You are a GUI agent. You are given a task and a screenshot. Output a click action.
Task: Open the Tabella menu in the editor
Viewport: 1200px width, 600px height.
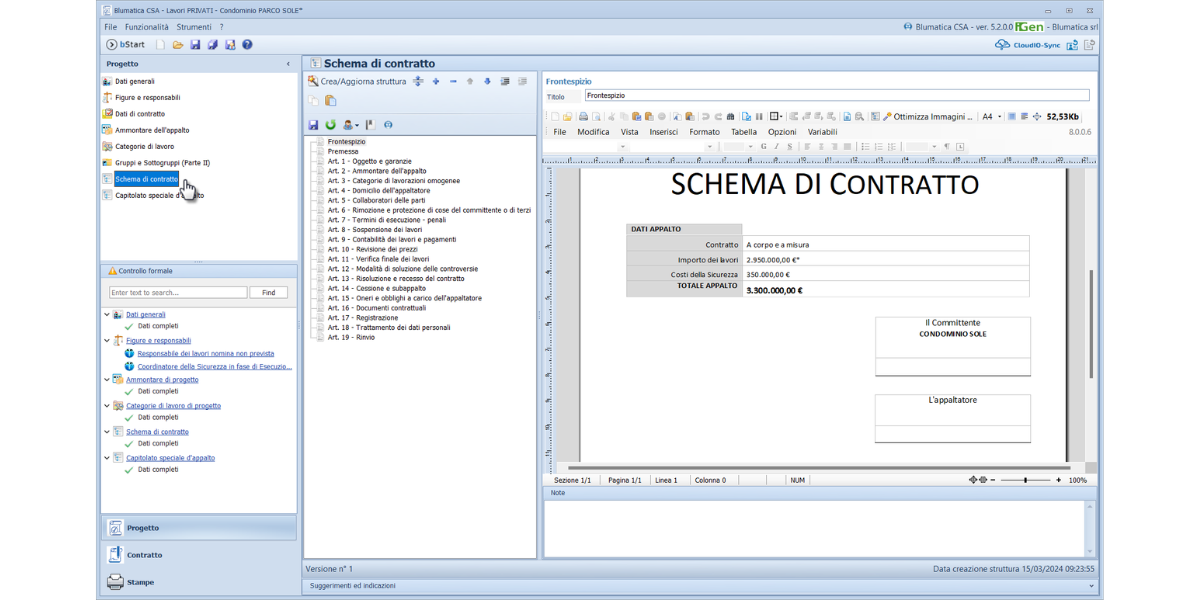click(x=743, y=131)
